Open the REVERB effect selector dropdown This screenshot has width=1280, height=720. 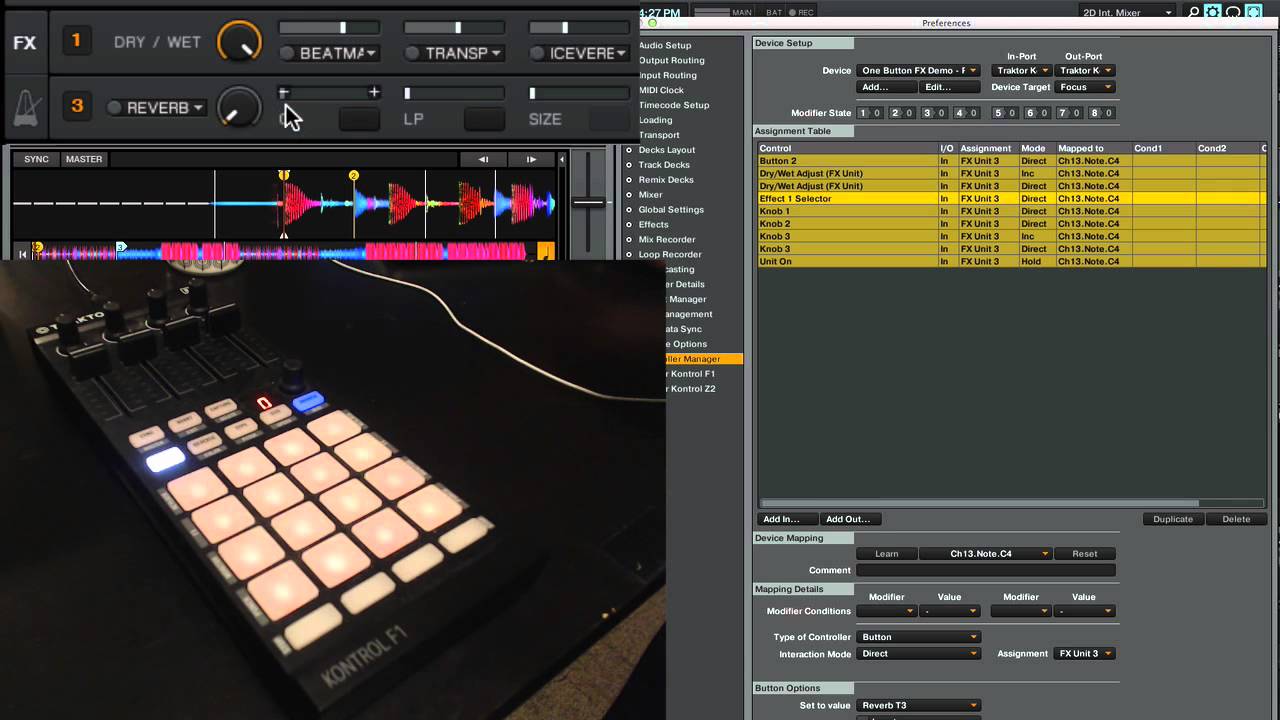pyautogui.click(x=165, y=107)
